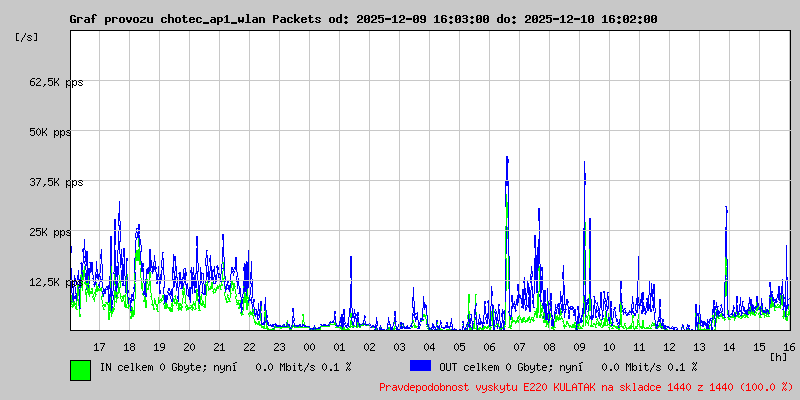Click the green IN legend swatch

pos(81,370)
